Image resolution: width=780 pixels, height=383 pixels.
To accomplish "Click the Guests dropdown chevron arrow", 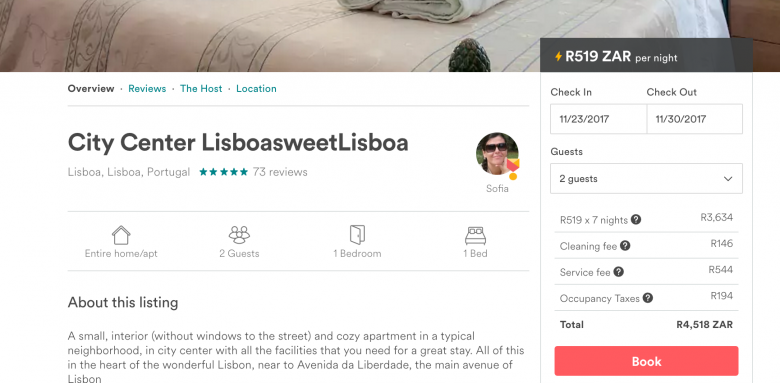I will point(728,179).
